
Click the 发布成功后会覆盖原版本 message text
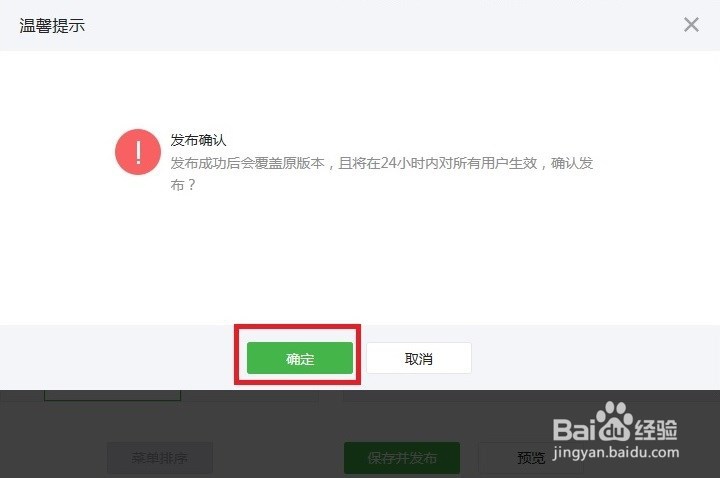tap(247, 163)
